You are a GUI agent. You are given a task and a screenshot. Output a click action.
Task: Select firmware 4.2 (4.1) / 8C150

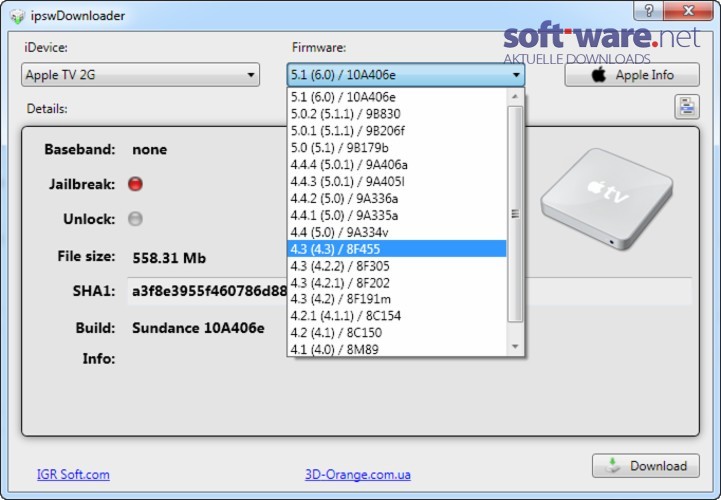(x=397, y=333)
